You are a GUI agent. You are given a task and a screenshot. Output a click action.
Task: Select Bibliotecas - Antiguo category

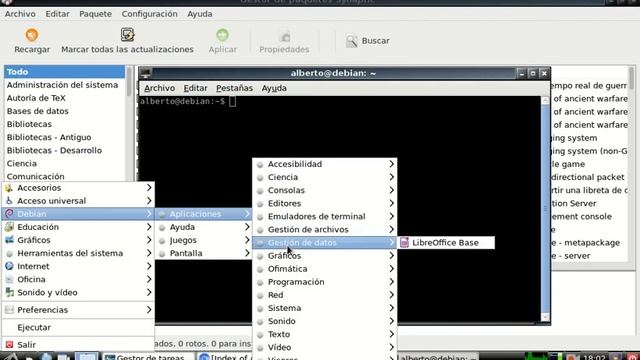[x=64, y=137]
